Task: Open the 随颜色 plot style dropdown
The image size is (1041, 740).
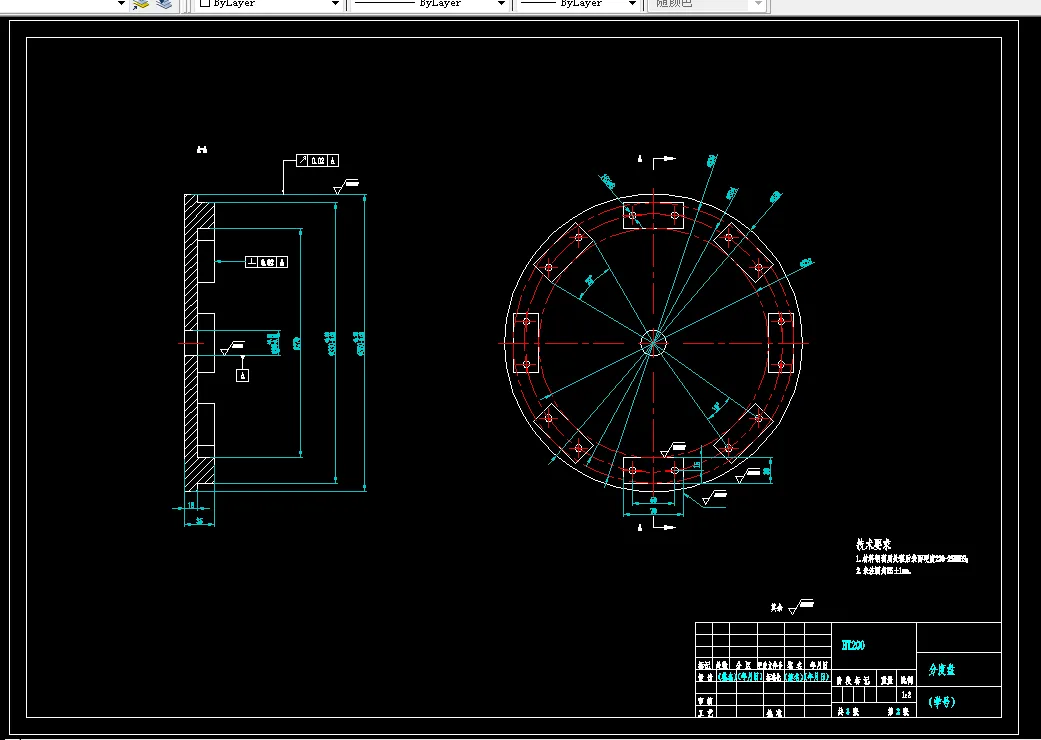Action: click(708, 4)
